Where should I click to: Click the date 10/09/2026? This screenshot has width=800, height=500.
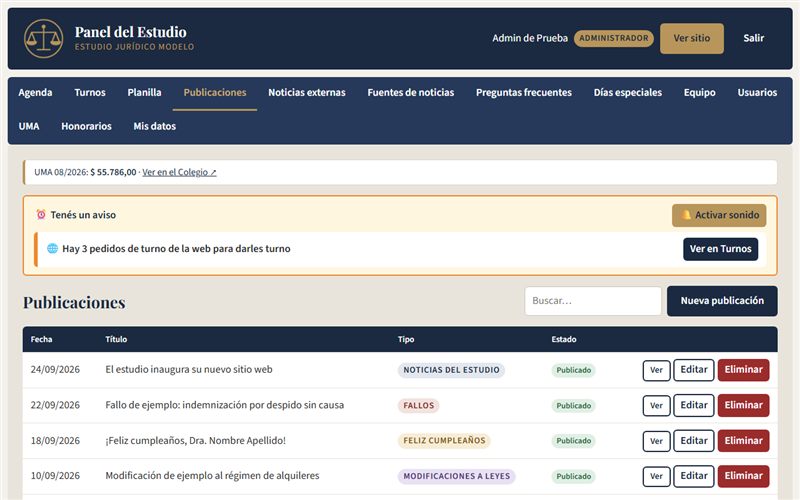pos(55,476)
